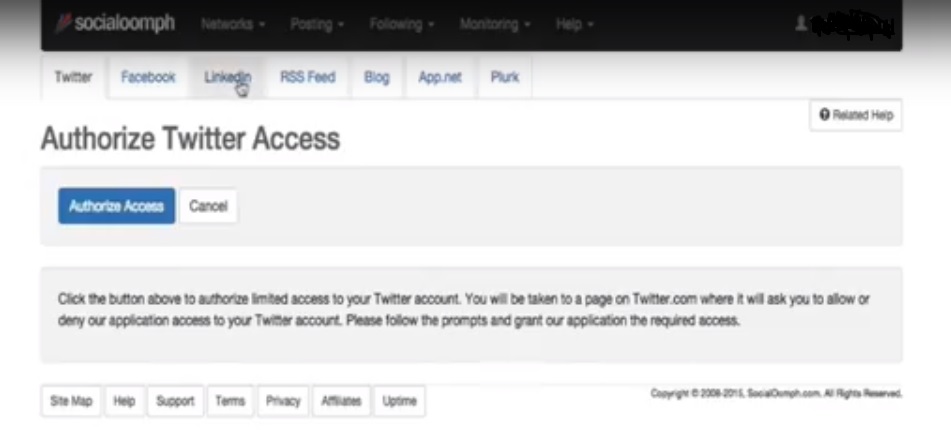The width and height of the screenshot is (951, 438).
Task: Open the Support footer link
Action: click(x=175, y=401)
